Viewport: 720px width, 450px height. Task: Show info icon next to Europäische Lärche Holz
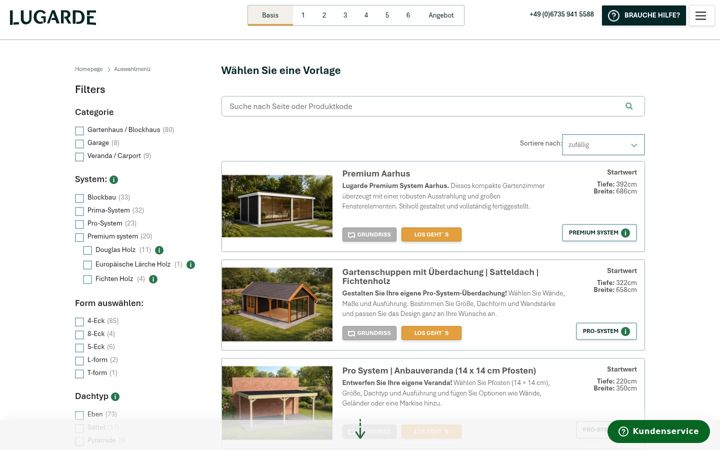coord(191,264)
